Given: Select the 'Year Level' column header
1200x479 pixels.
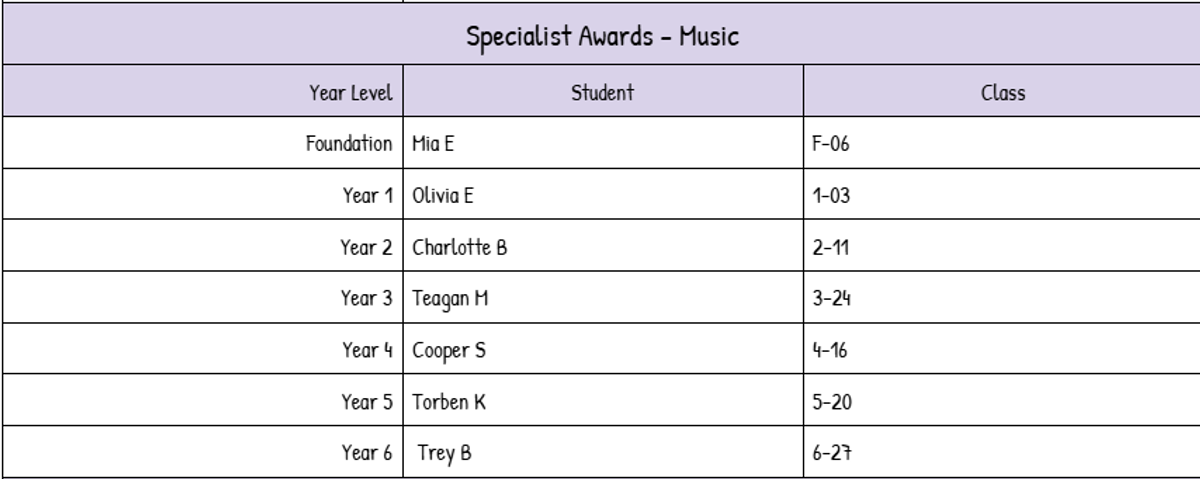Looking at the screenshot, I should pos(350,93).
